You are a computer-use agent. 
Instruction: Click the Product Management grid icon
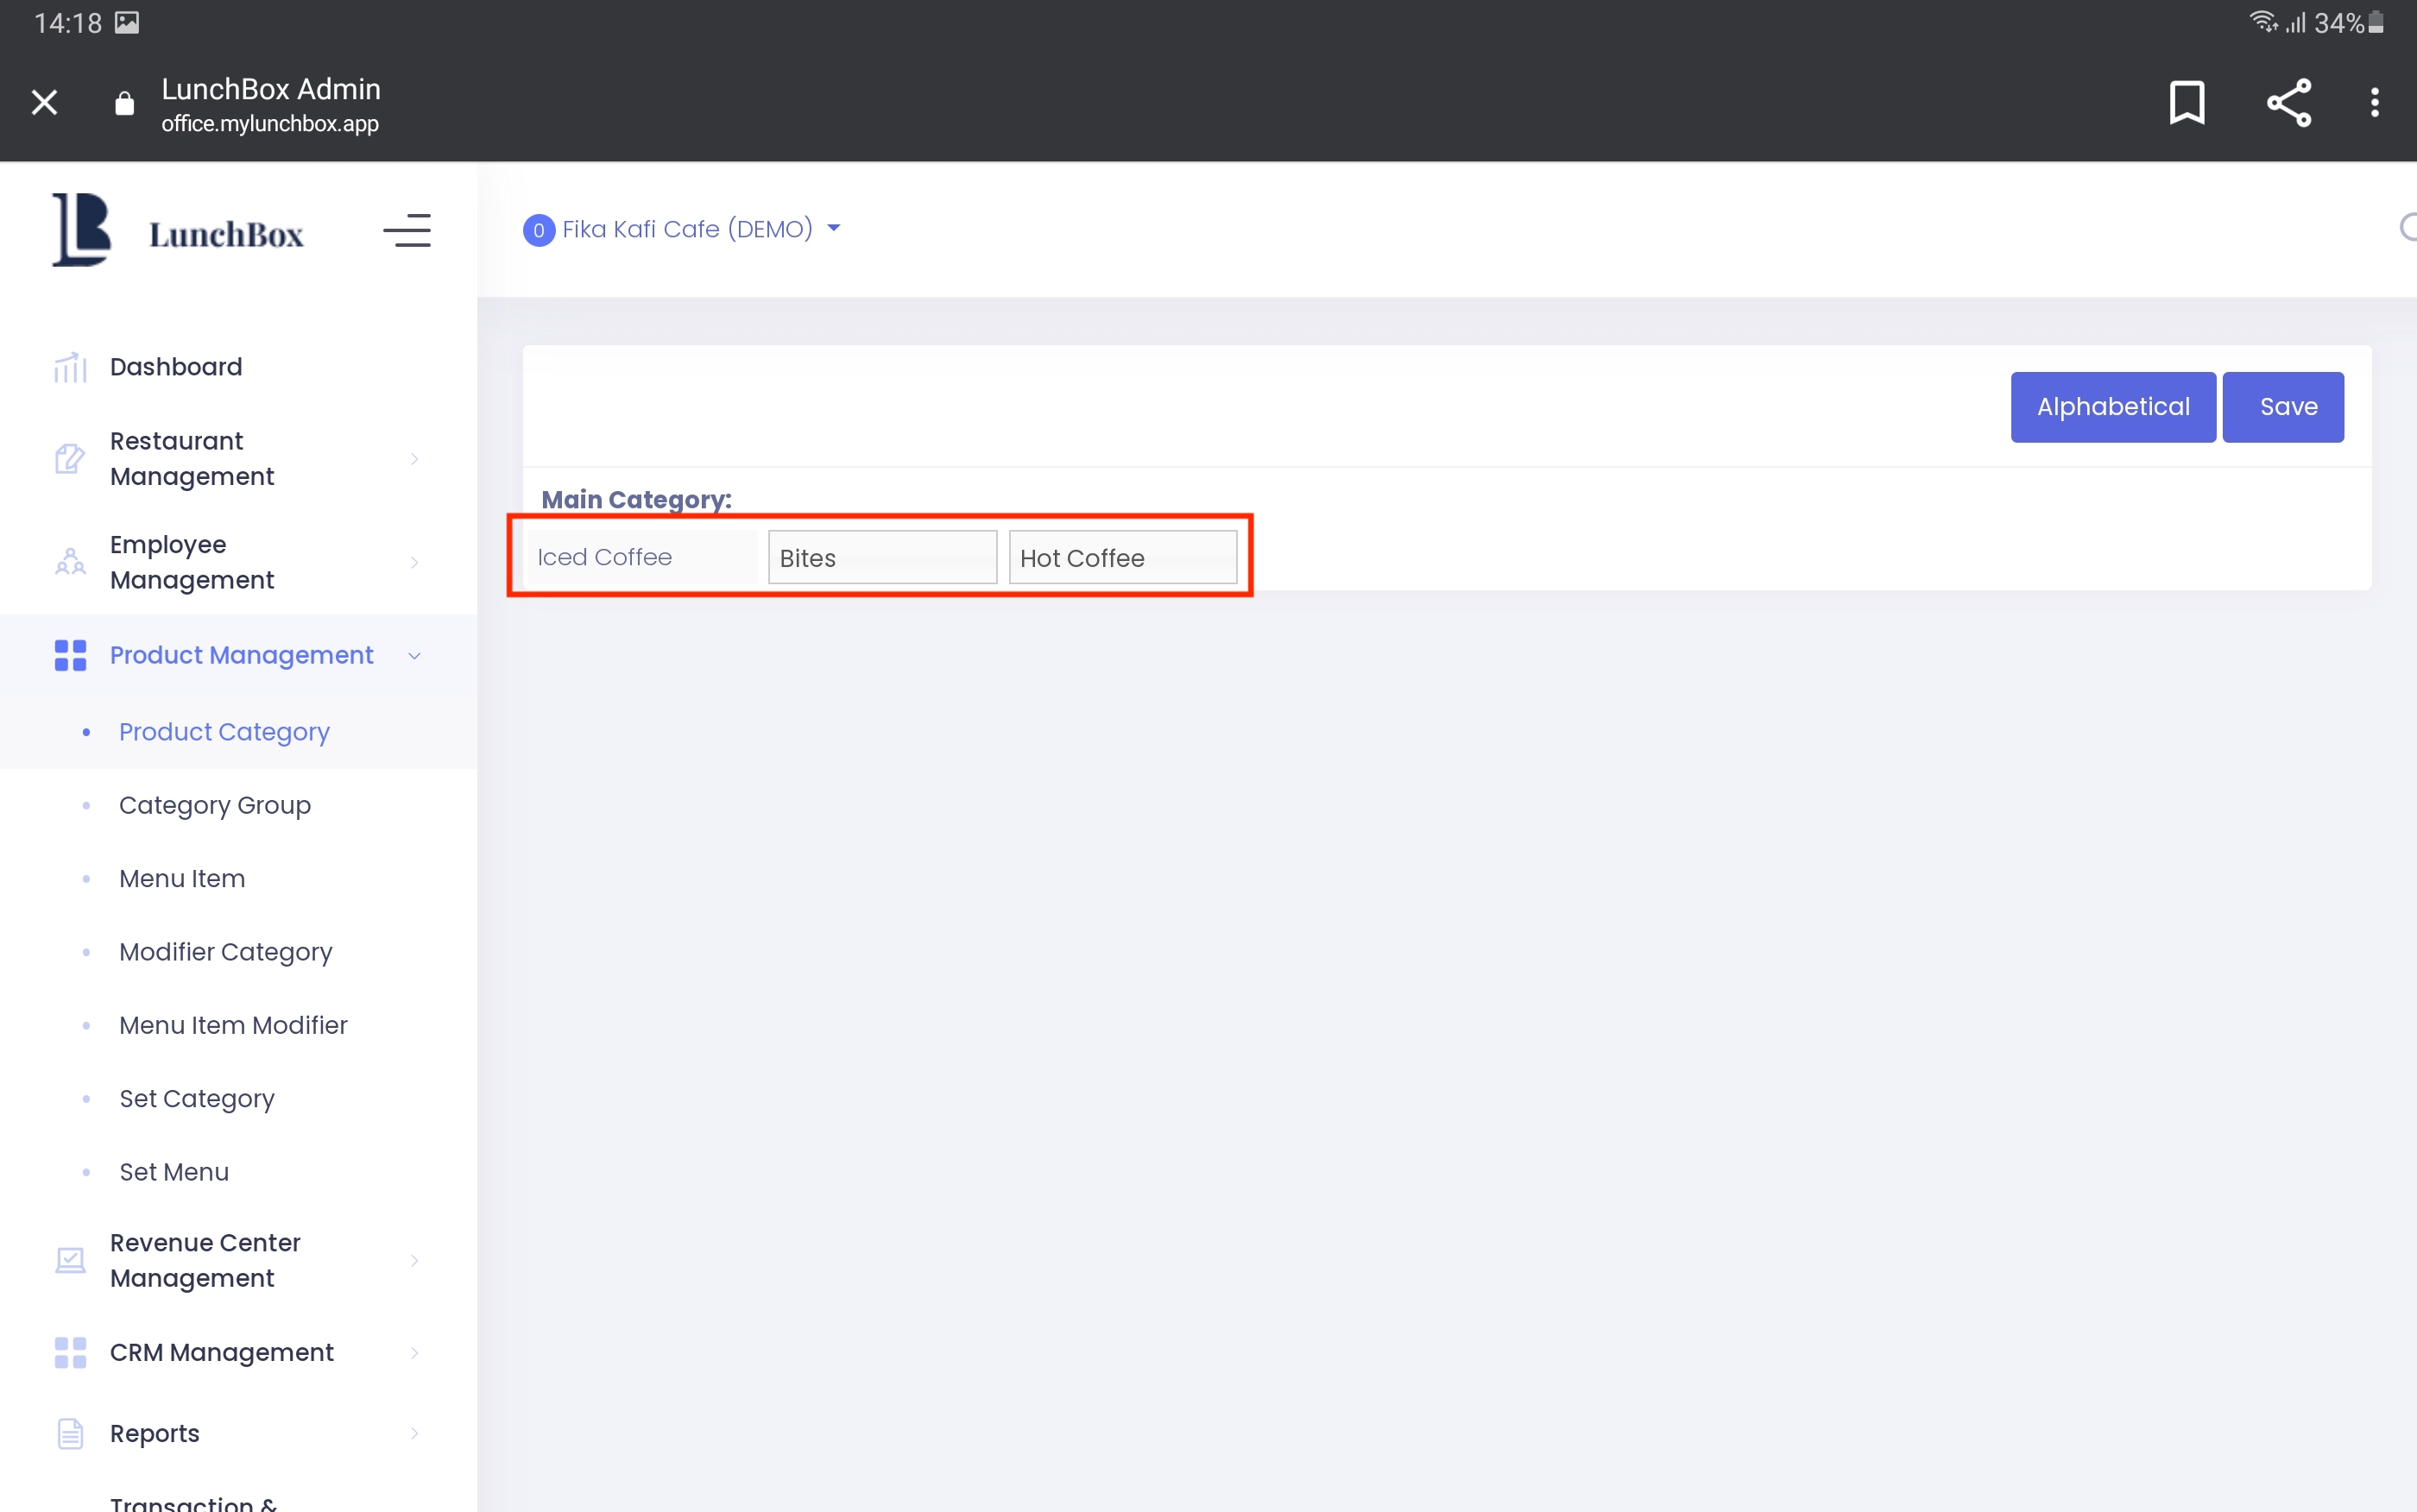click(70, 656)
